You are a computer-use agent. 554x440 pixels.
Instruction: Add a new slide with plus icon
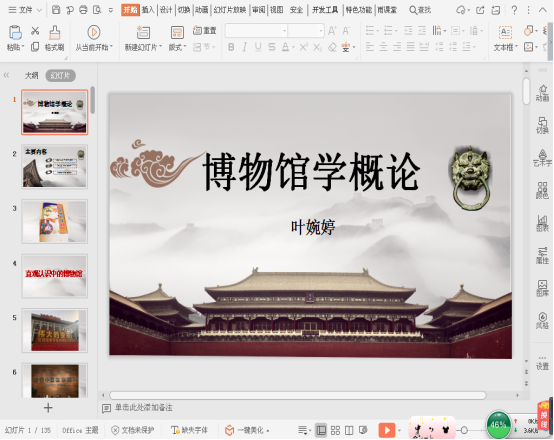click(48, 408)
